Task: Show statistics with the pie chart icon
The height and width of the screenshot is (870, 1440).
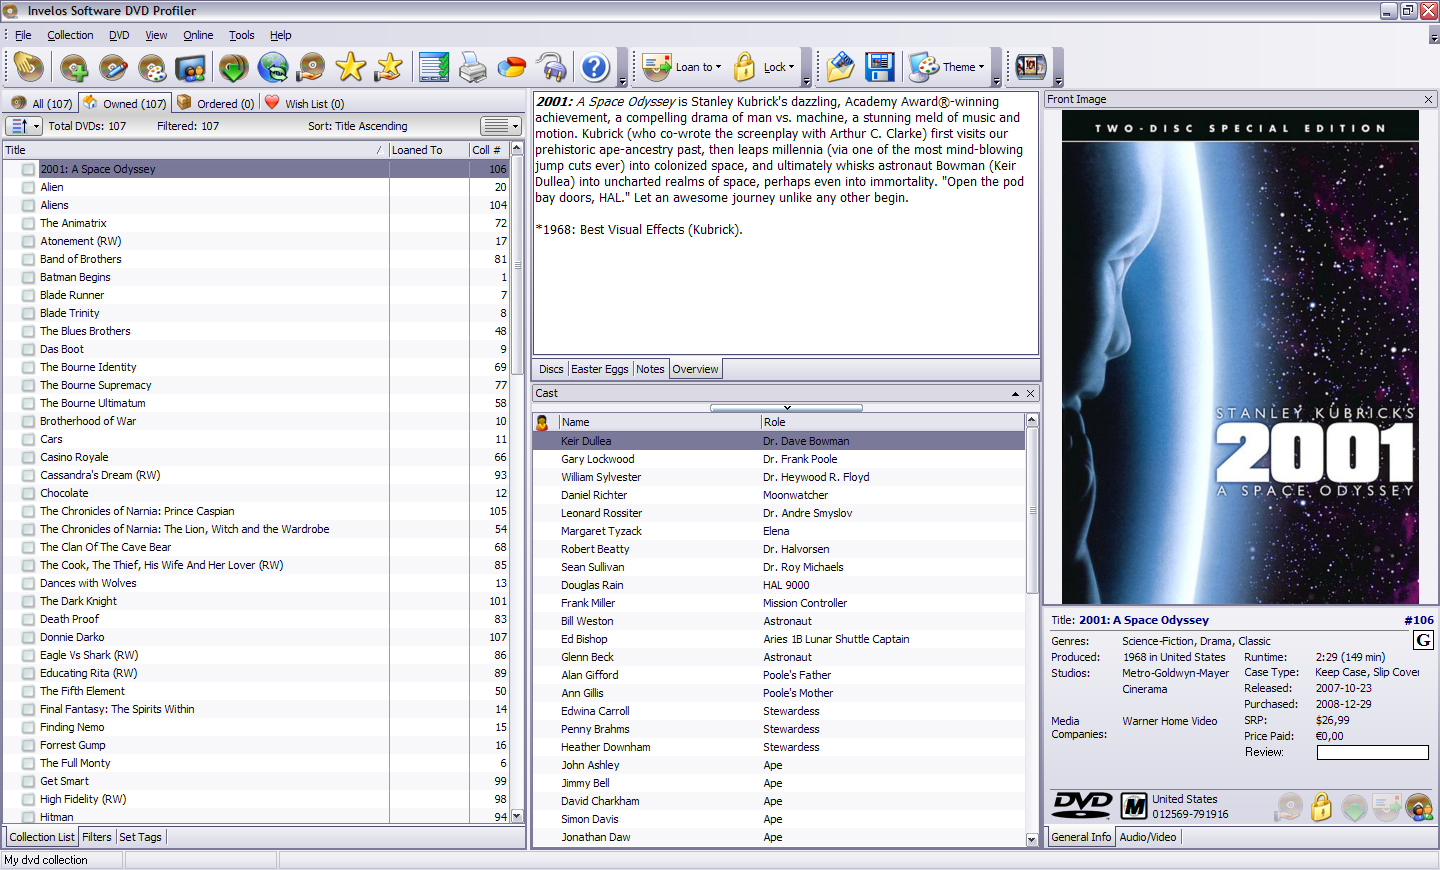Action: tap(511, 67)
